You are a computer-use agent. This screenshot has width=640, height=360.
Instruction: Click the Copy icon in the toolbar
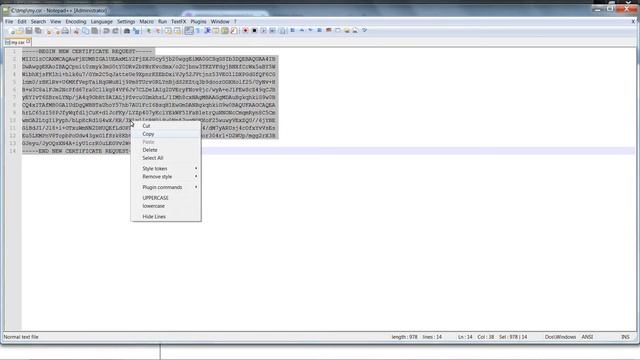[x=85, y=31]
